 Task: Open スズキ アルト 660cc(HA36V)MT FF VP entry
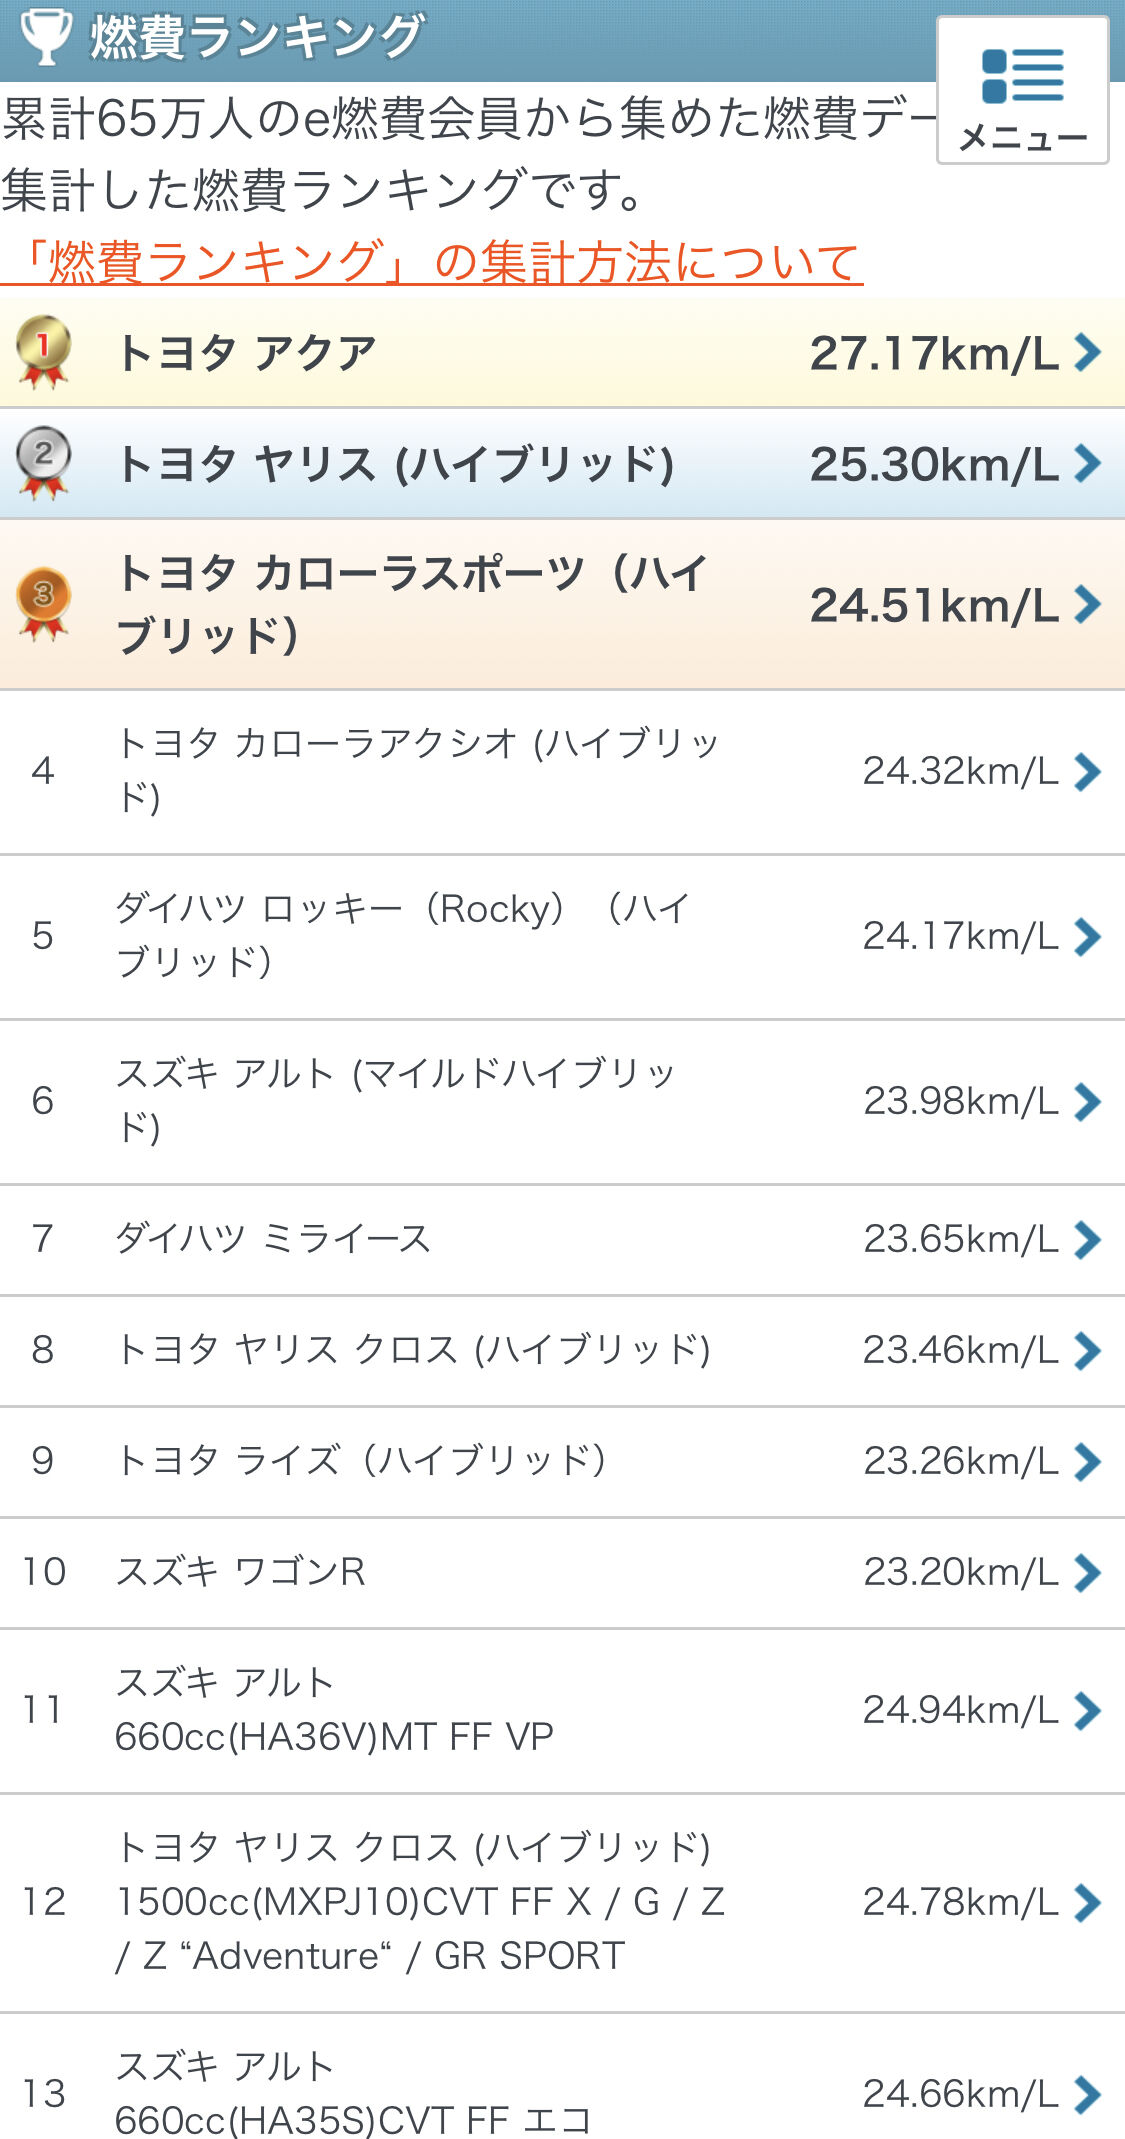pyautogui.click(x=562, y=1711)
